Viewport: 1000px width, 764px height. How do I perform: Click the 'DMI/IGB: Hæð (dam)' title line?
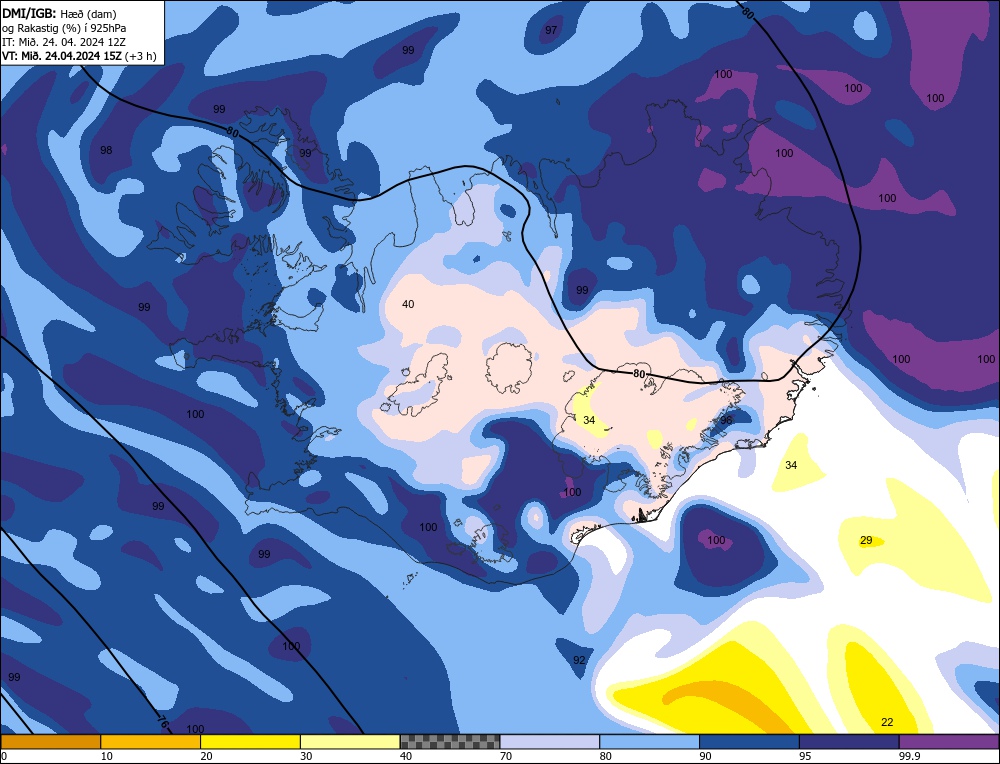click(59, 13)
